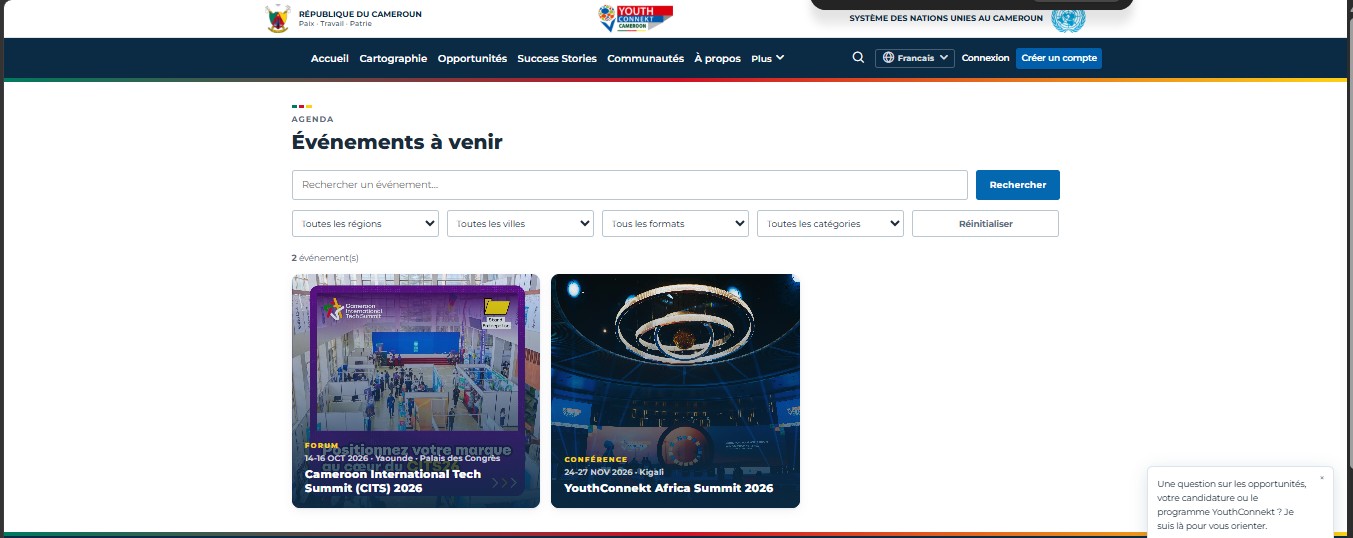Navigate to Success Stories
The height and width of the screenshot is (538, 1353).
point(557,58)
